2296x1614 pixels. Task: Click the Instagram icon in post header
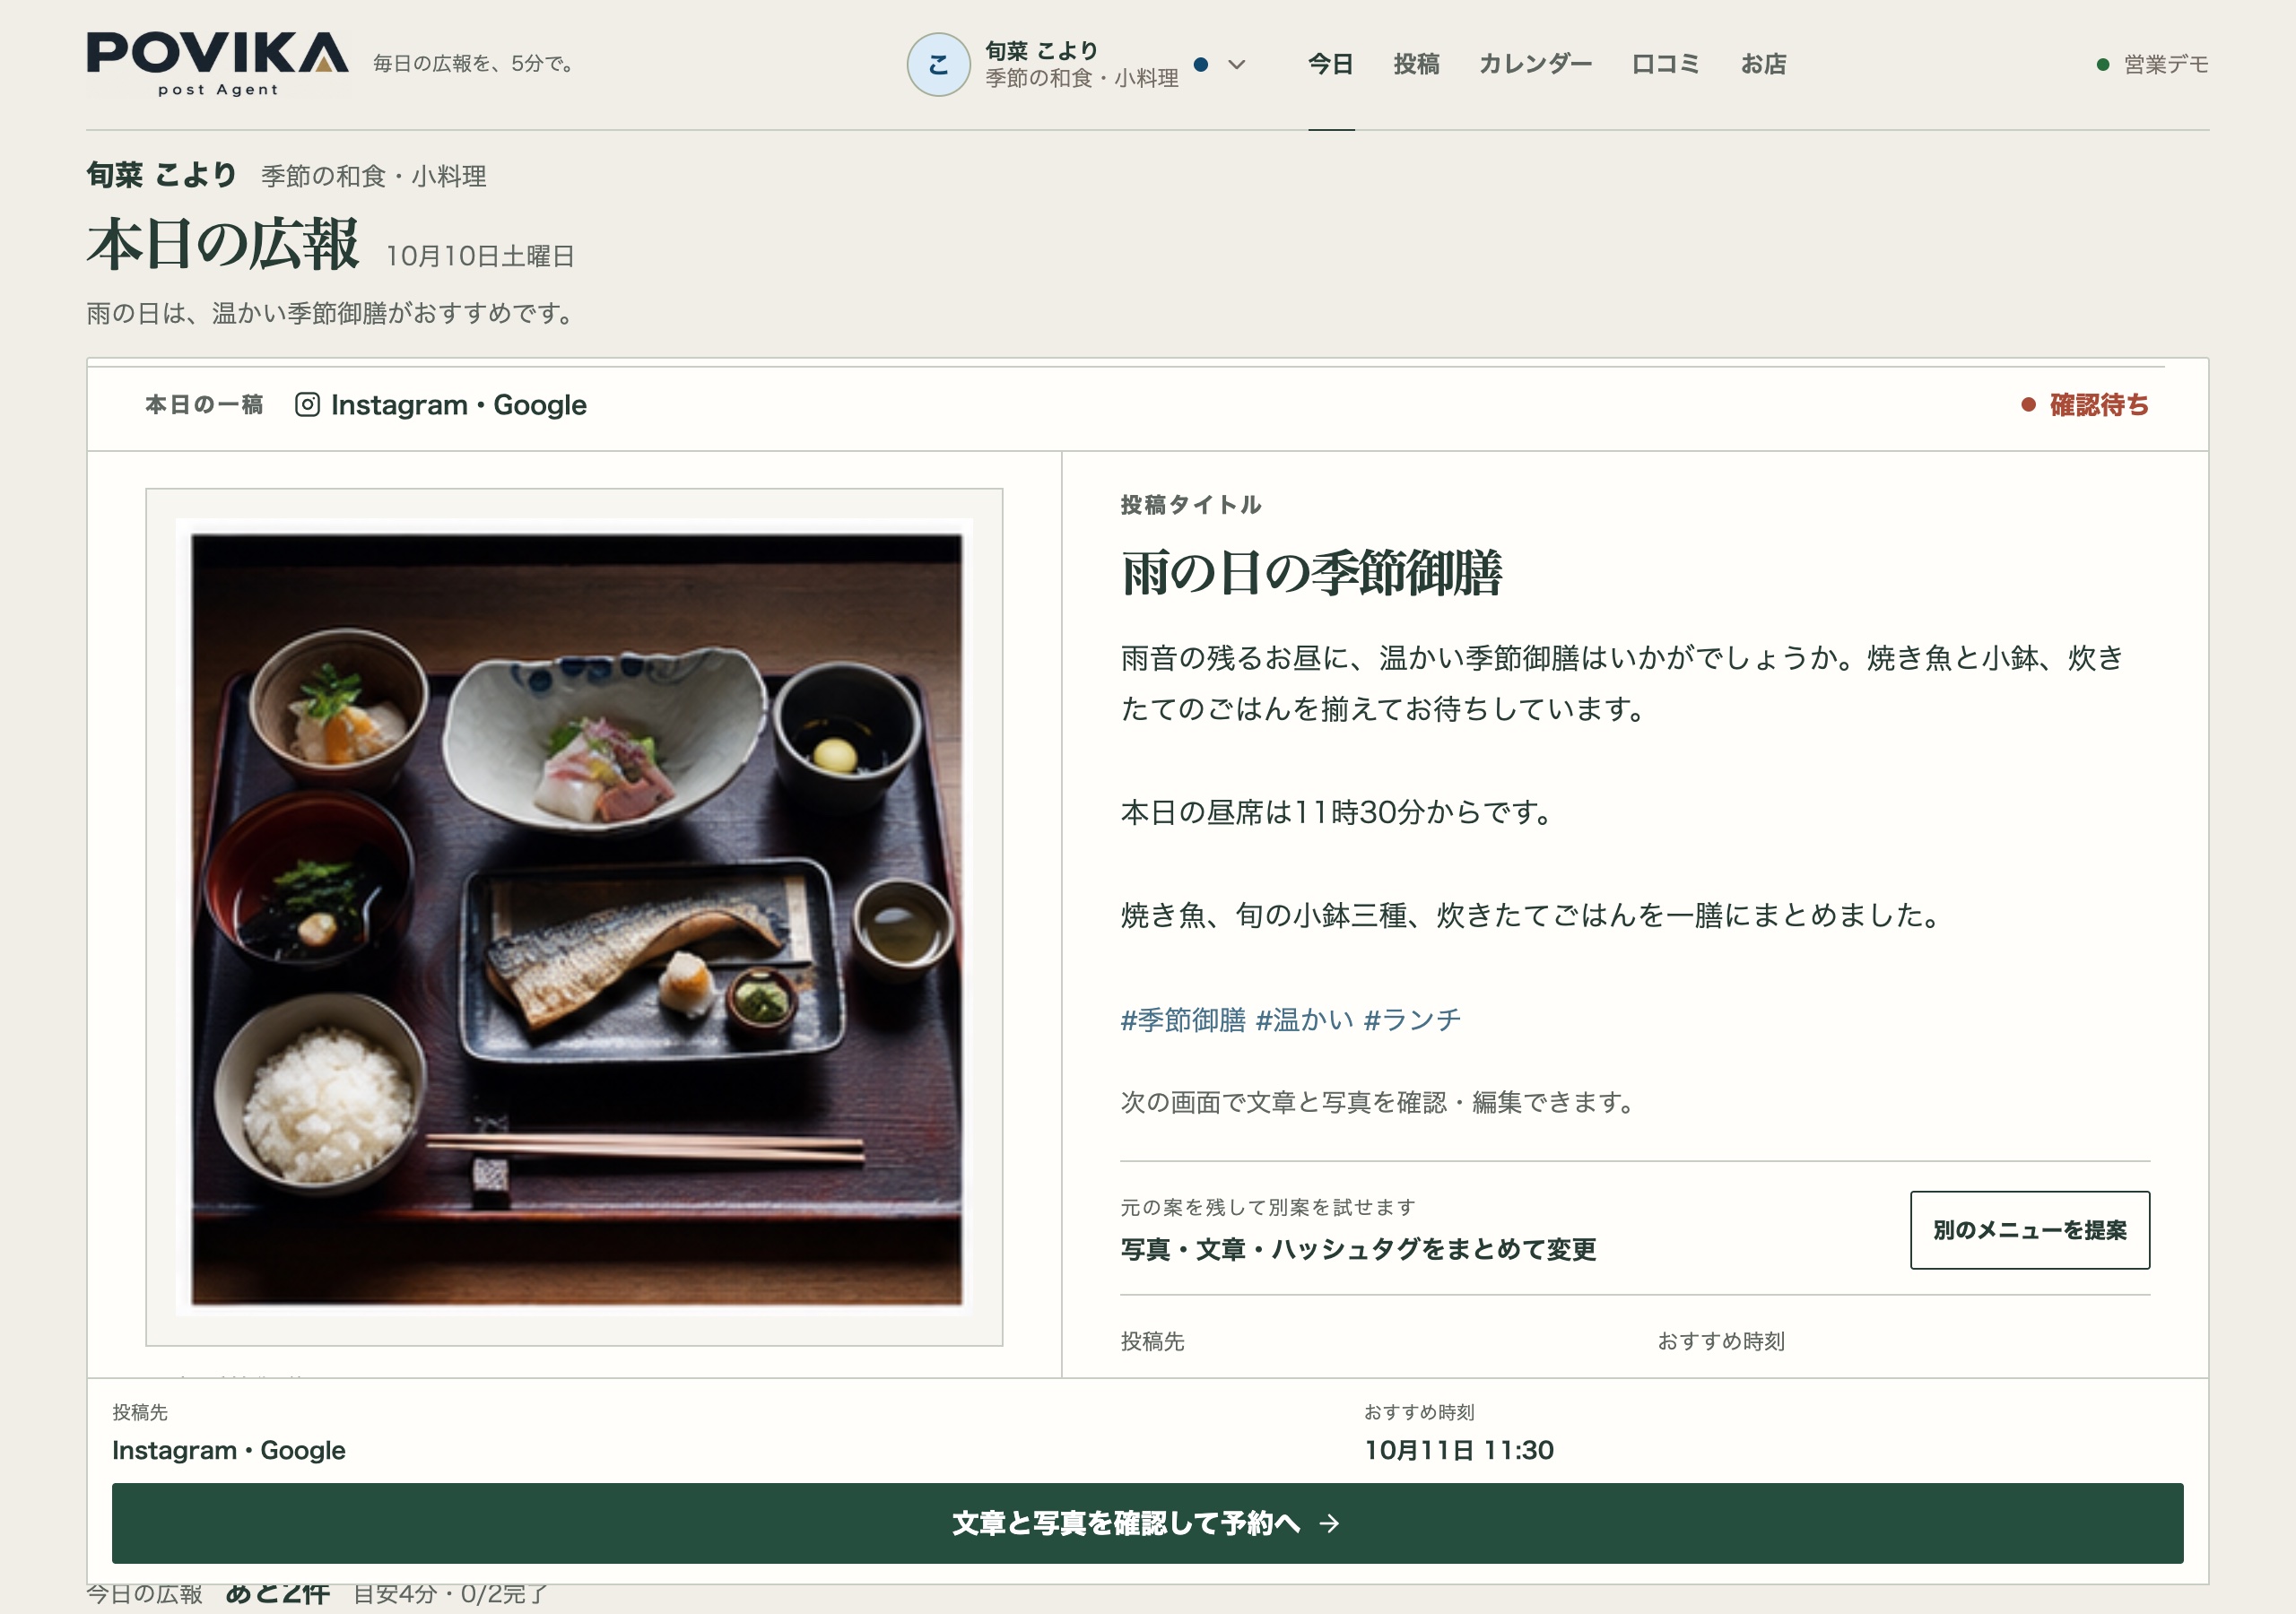[x=307, y=404]
